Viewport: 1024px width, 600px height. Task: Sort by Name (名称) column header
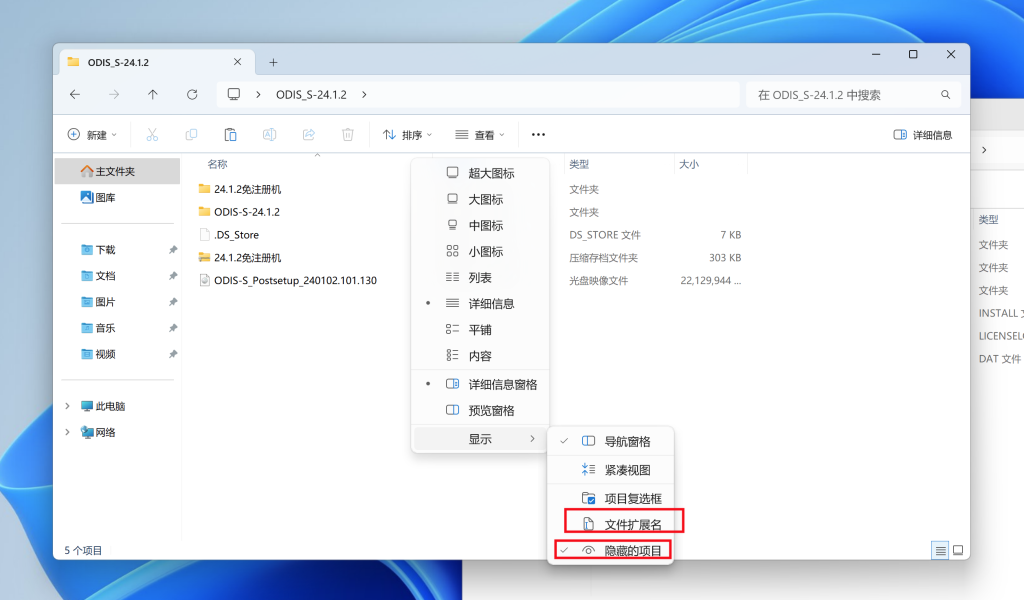click(217, 164)
